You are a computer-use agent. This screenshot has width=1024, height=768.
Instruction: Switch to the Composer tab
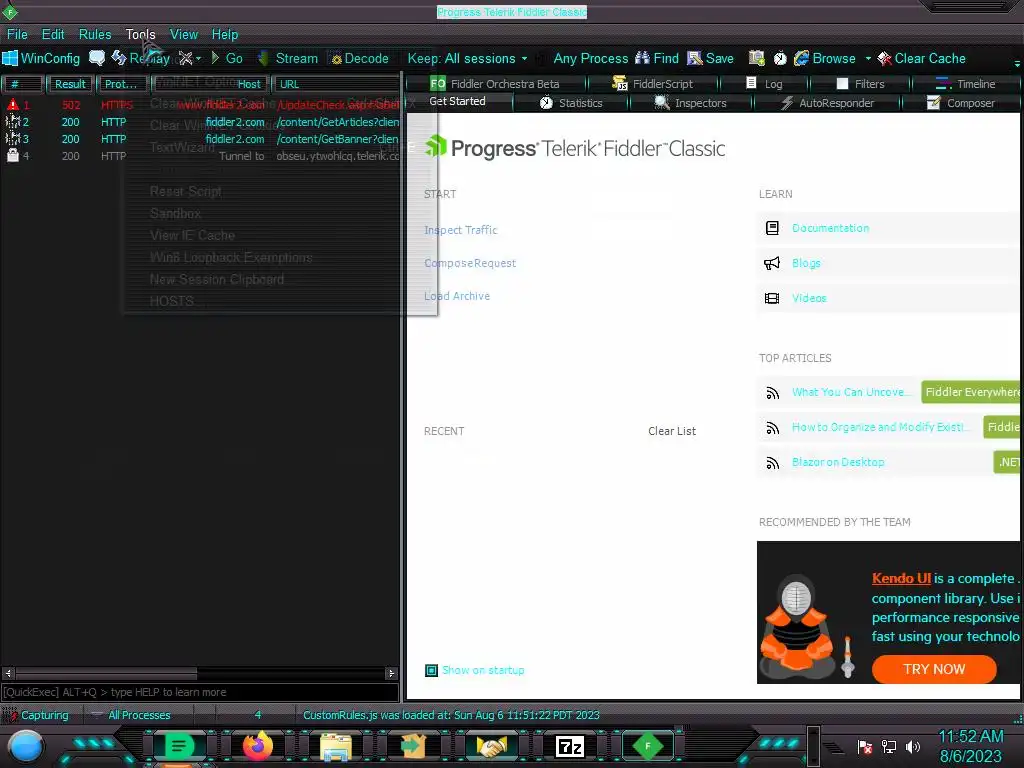pyautogui.click(x=961, y=103)
